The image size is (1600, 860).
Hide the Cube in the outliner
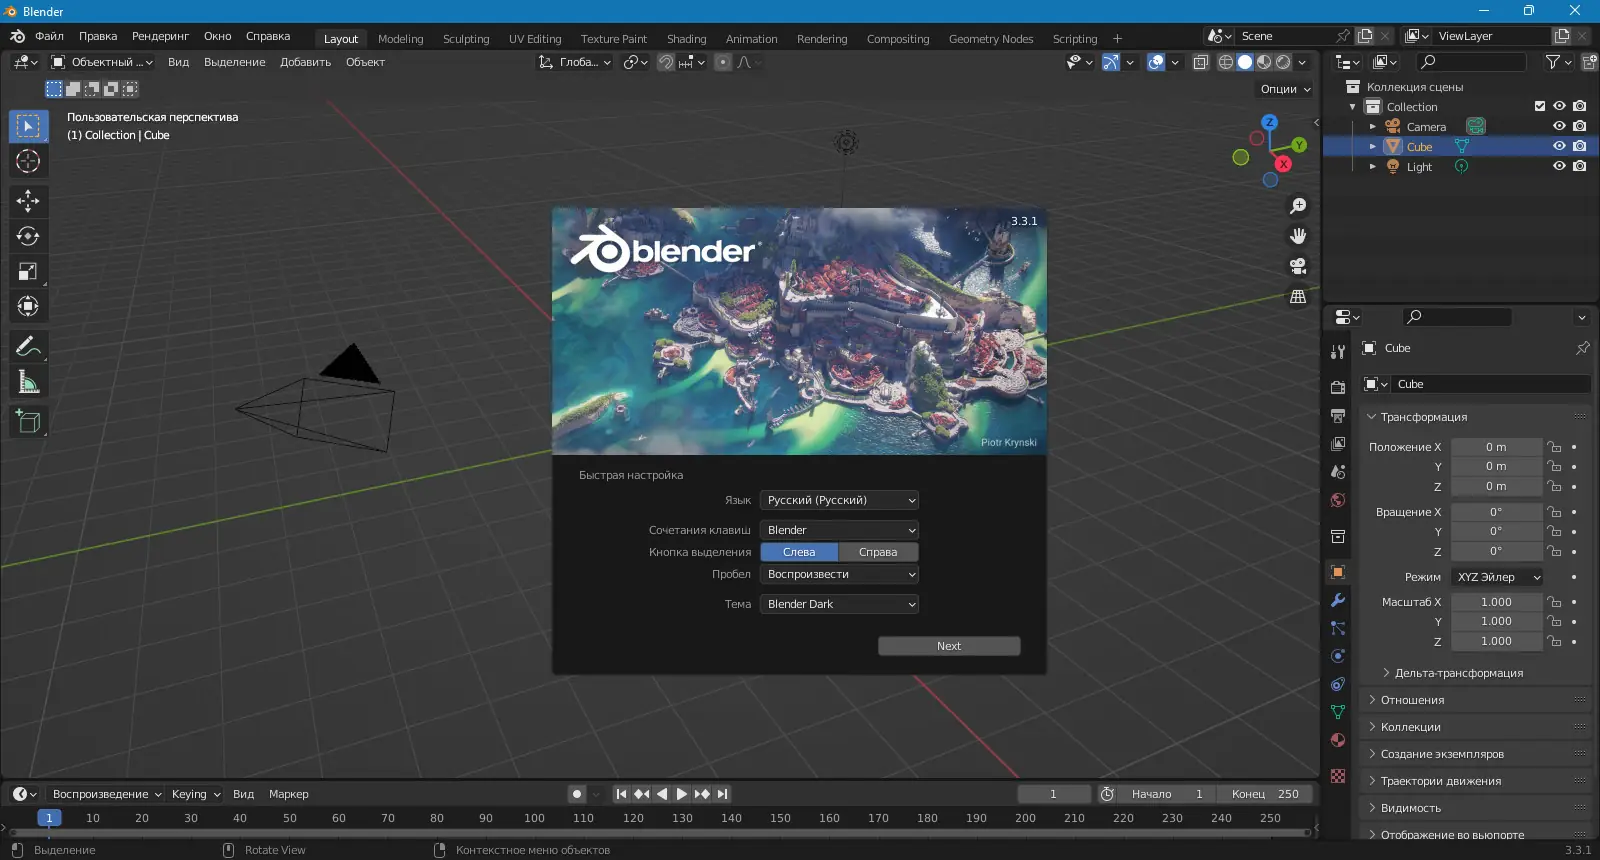[x=1559, y=146]
